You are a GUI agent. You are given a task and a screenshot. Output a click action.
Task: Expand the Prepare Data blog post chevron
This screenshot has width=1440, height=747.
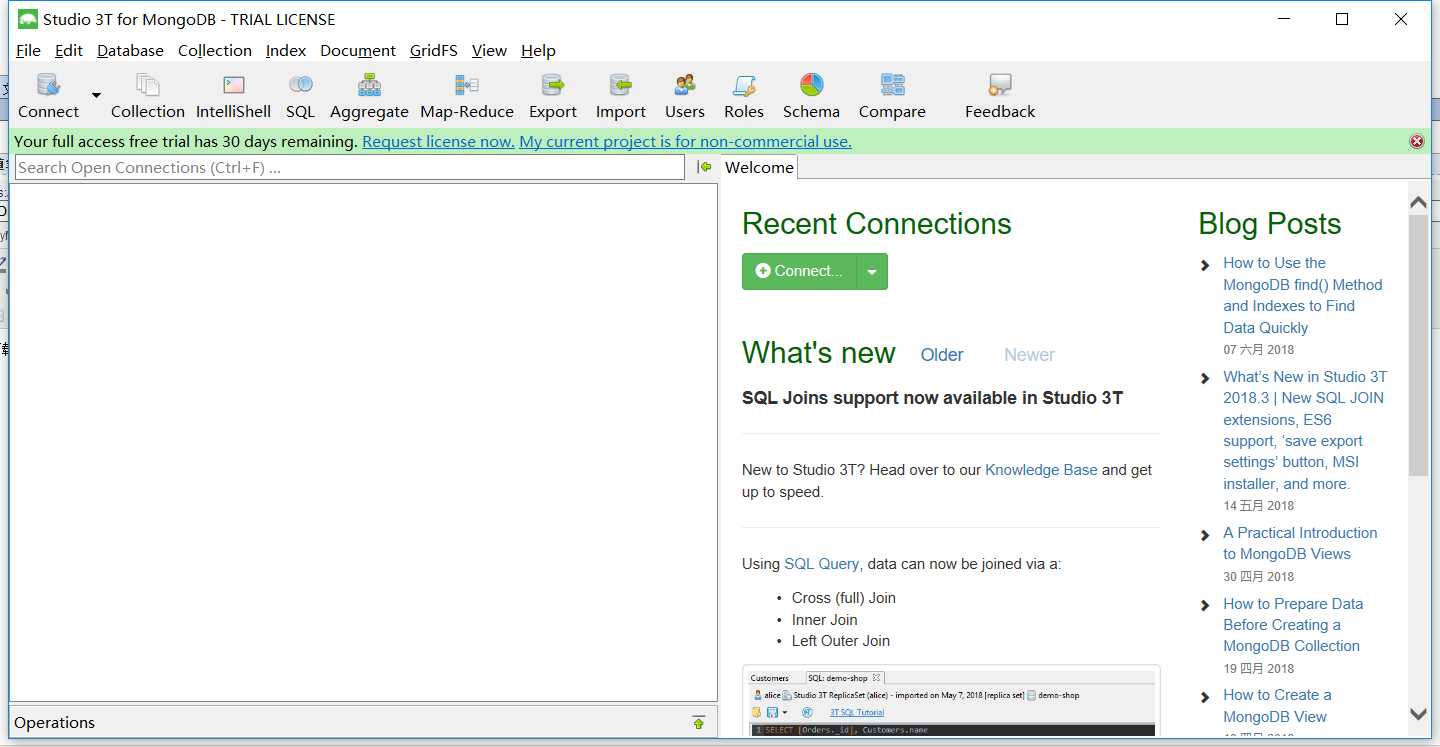[x=1205, y=606]
